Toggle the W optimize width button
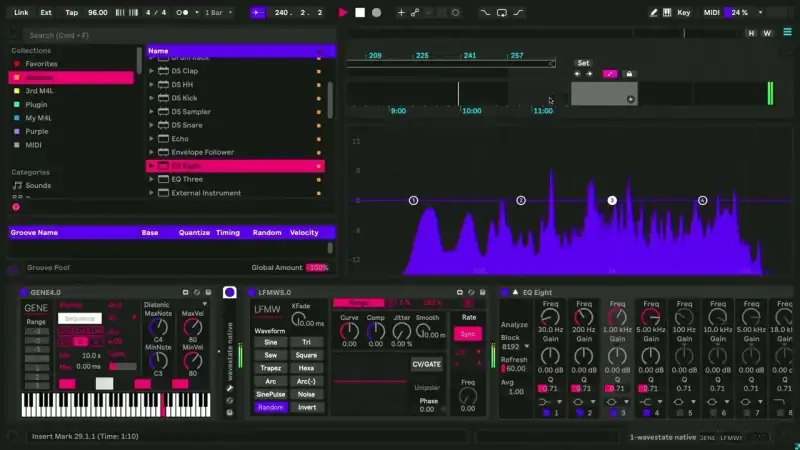The image size is (800, 450). pos(767,33)
